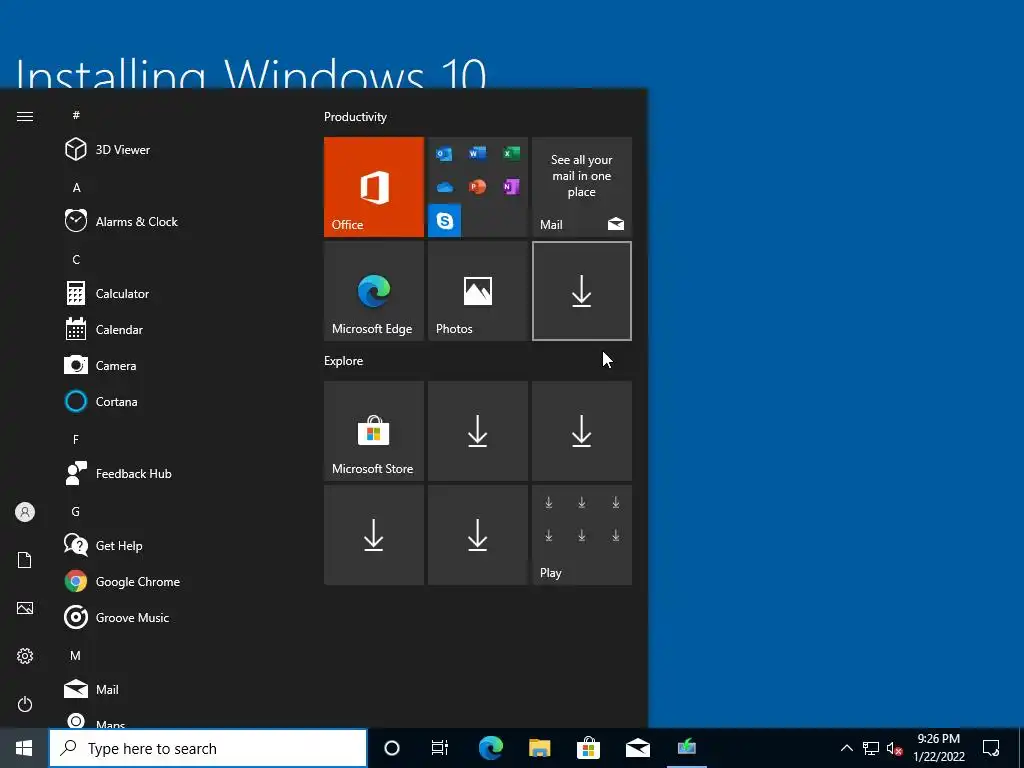Open OneNote icon in the Office folder tile
Screen dimensions: 1024x768
(x=511, y=187)
